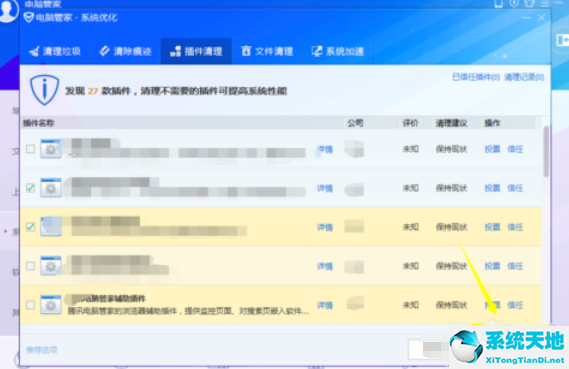The width and height of the screenshot is (569, 369).
Task: Open 详情 for the first plugin row
Action: click(x=325, y=149)
